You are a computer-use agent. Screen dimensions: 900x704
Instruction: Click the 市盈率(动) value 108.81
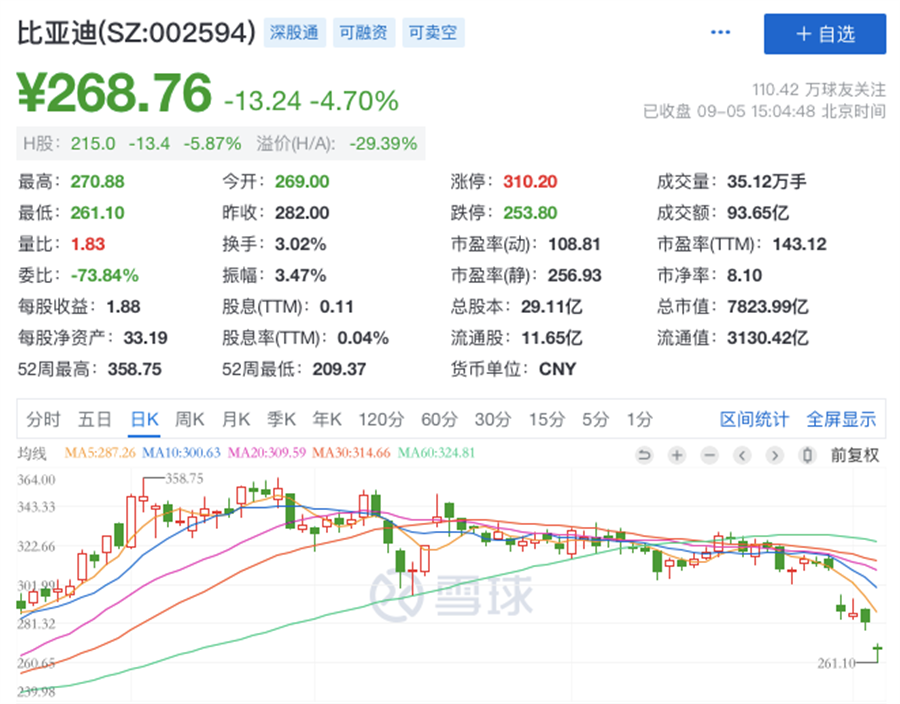click(575, 244)
